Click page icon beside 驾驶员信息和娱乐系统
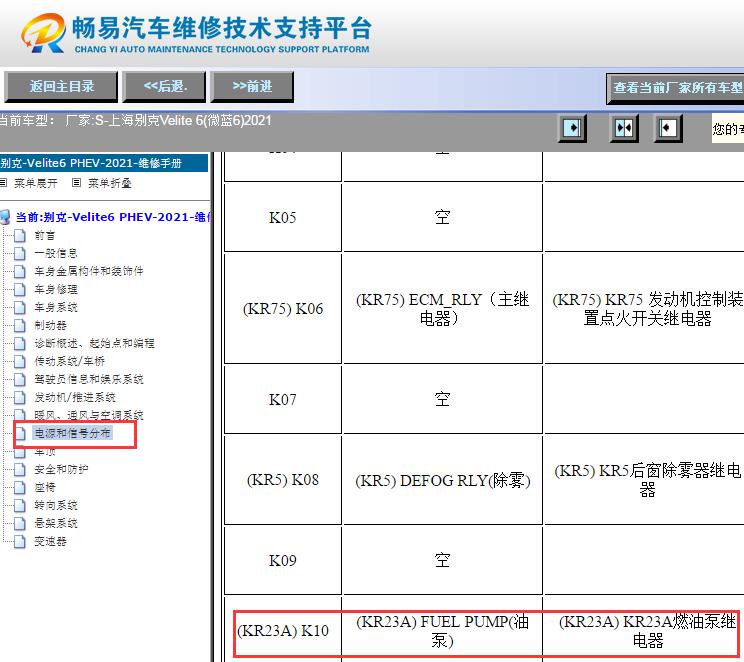Screen dimensions: 744x662 [x=19, y=380]
